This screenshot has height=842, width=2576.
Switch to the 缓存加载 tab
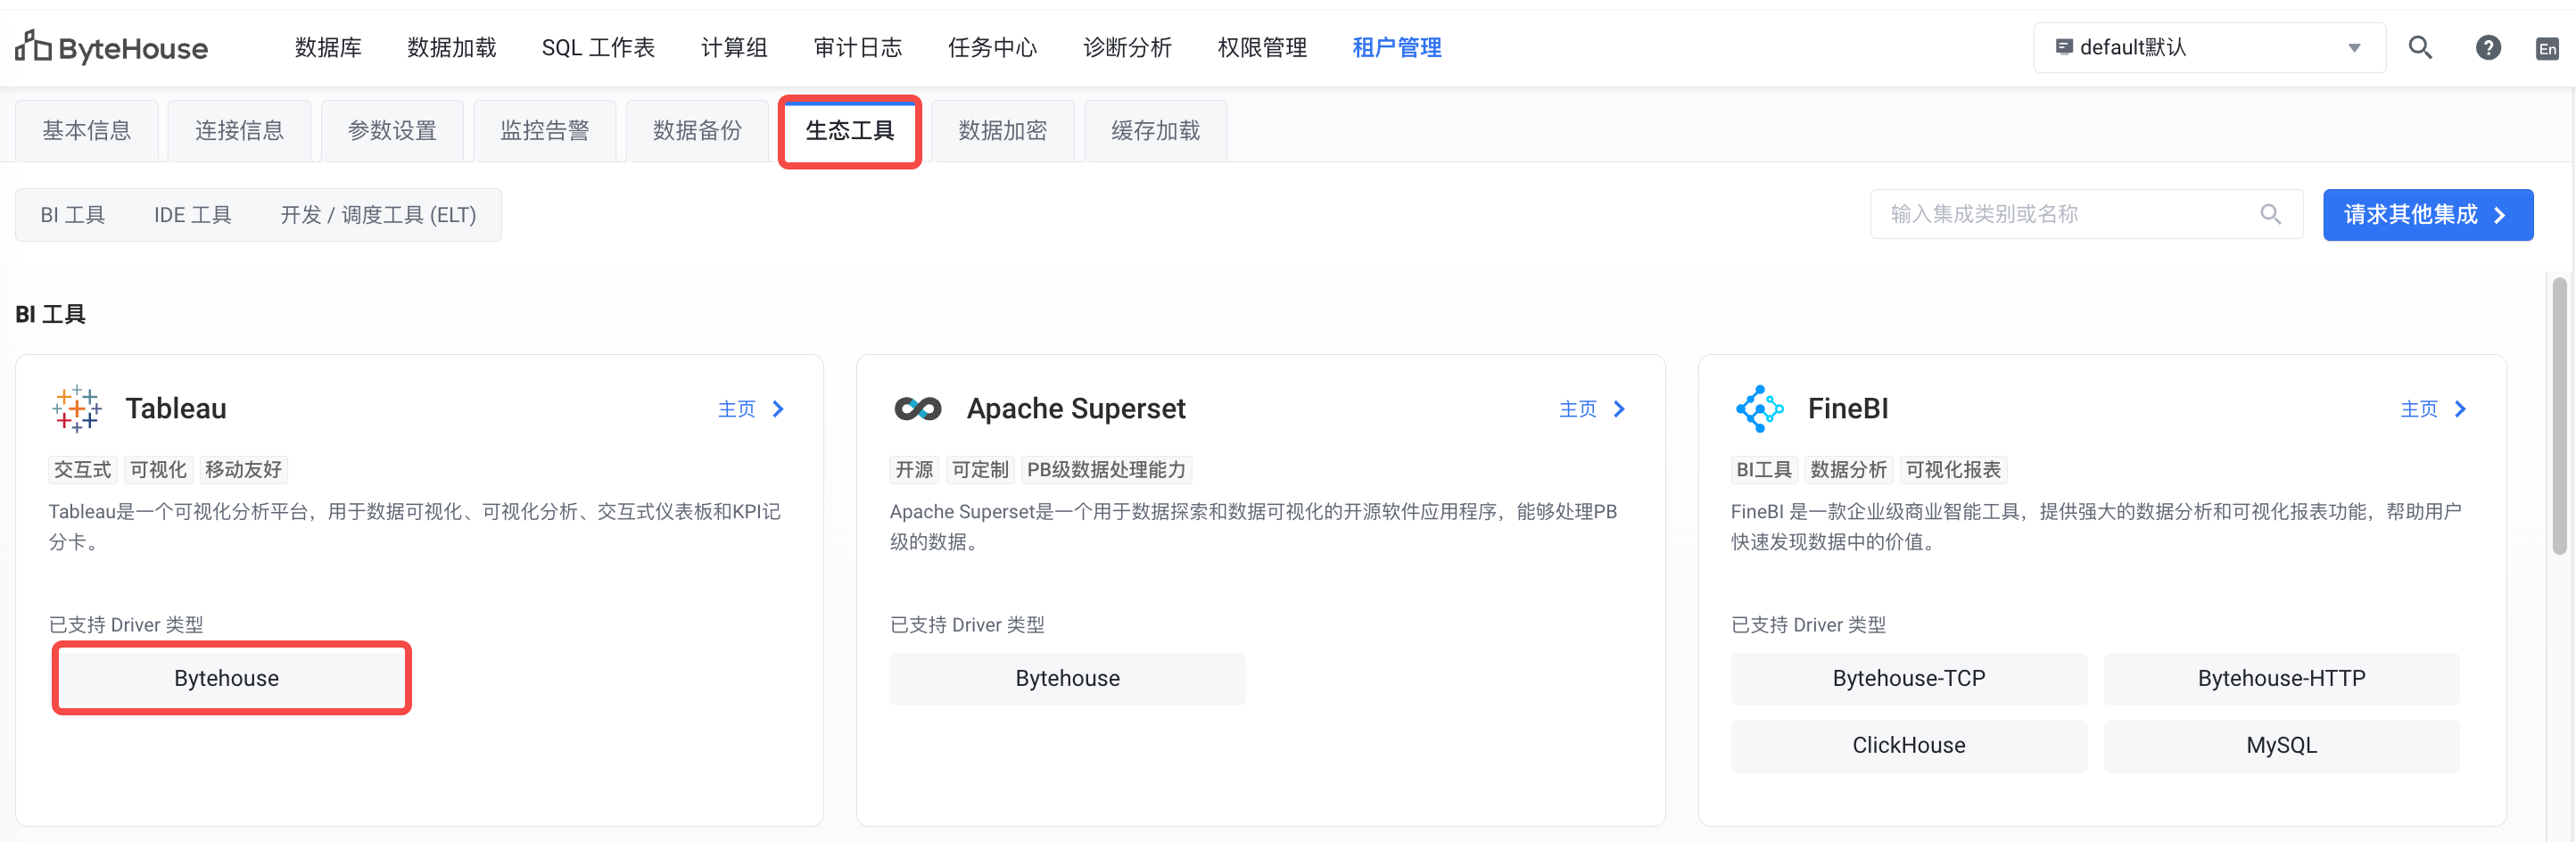tap(1156, 131)
